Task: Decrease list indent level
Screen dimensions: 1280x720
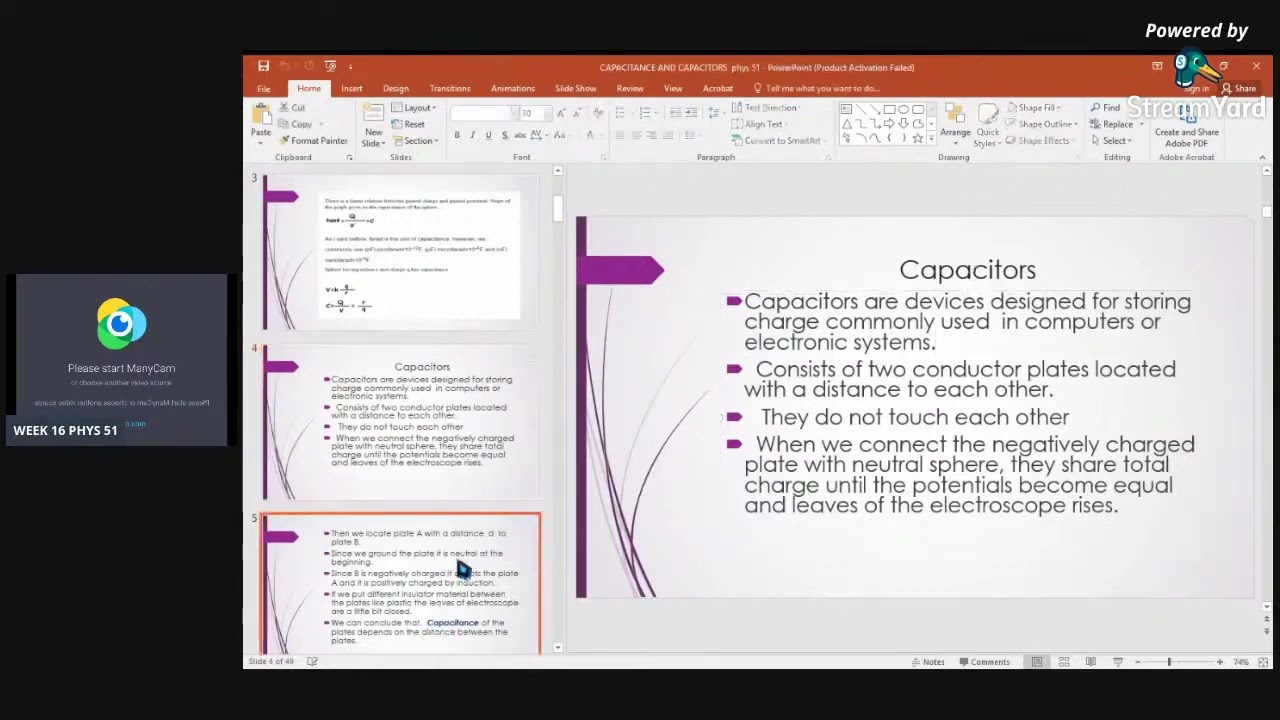Action: (675, 112)
